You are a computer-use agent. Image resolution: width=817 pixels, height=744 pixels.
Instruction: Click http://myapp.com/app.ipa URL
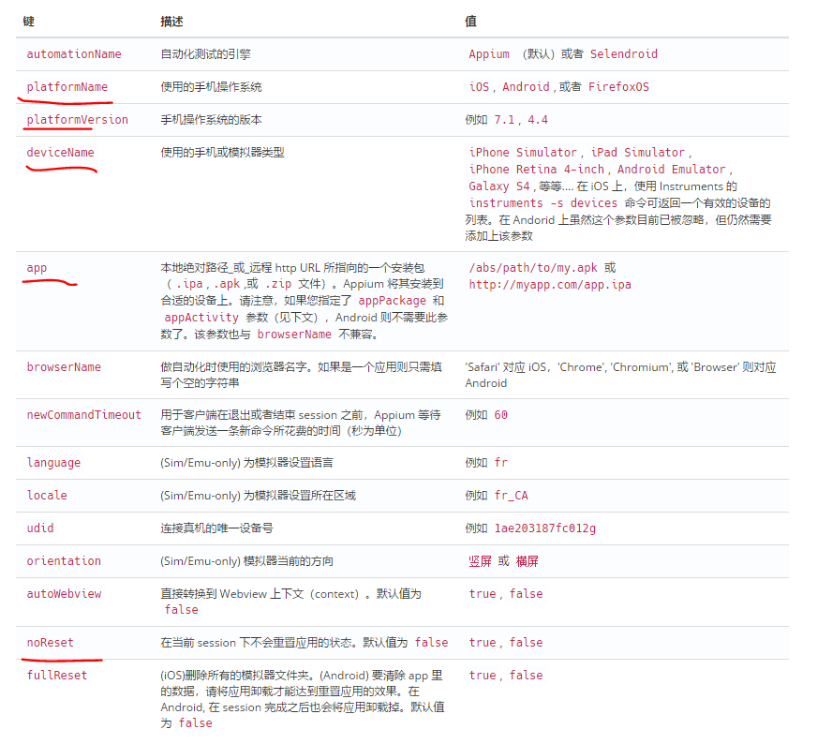coord(550,284)
